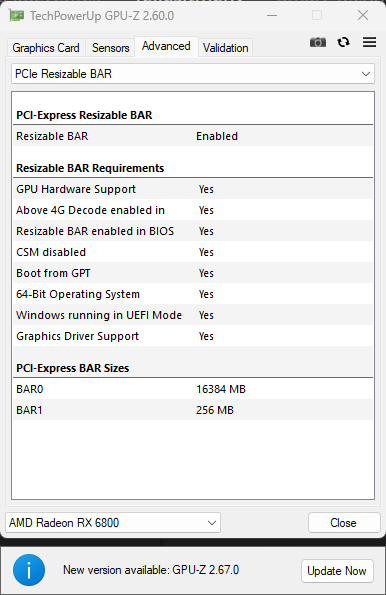The image size is (386, 595).
Task: Open the hamburger menu icon
Action: [x=369, y=42]
